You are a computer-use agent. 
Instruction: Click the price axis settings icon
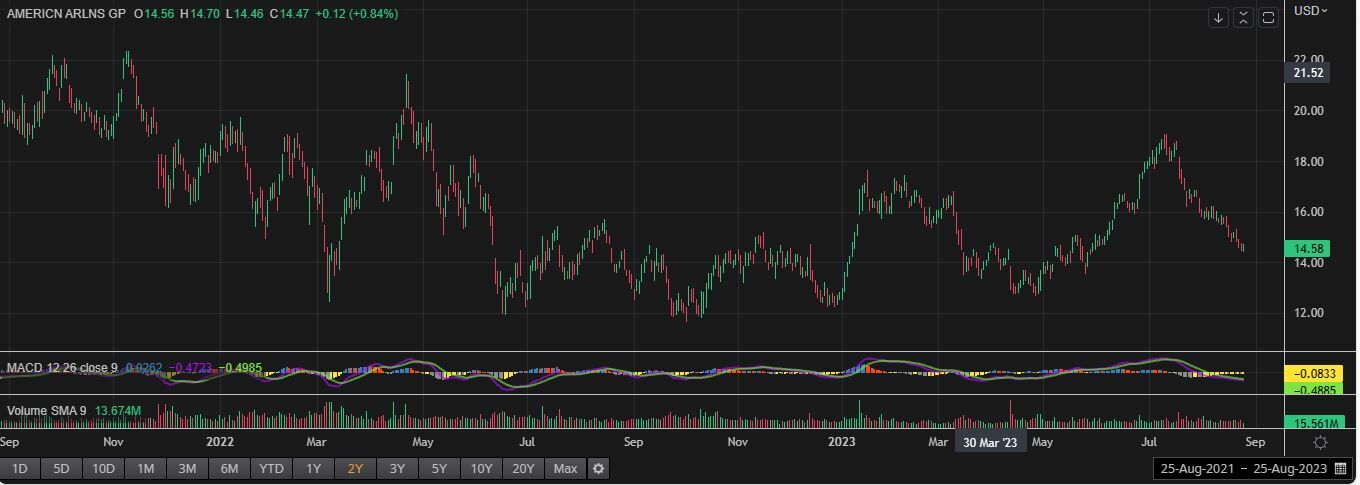[1320, 442]
